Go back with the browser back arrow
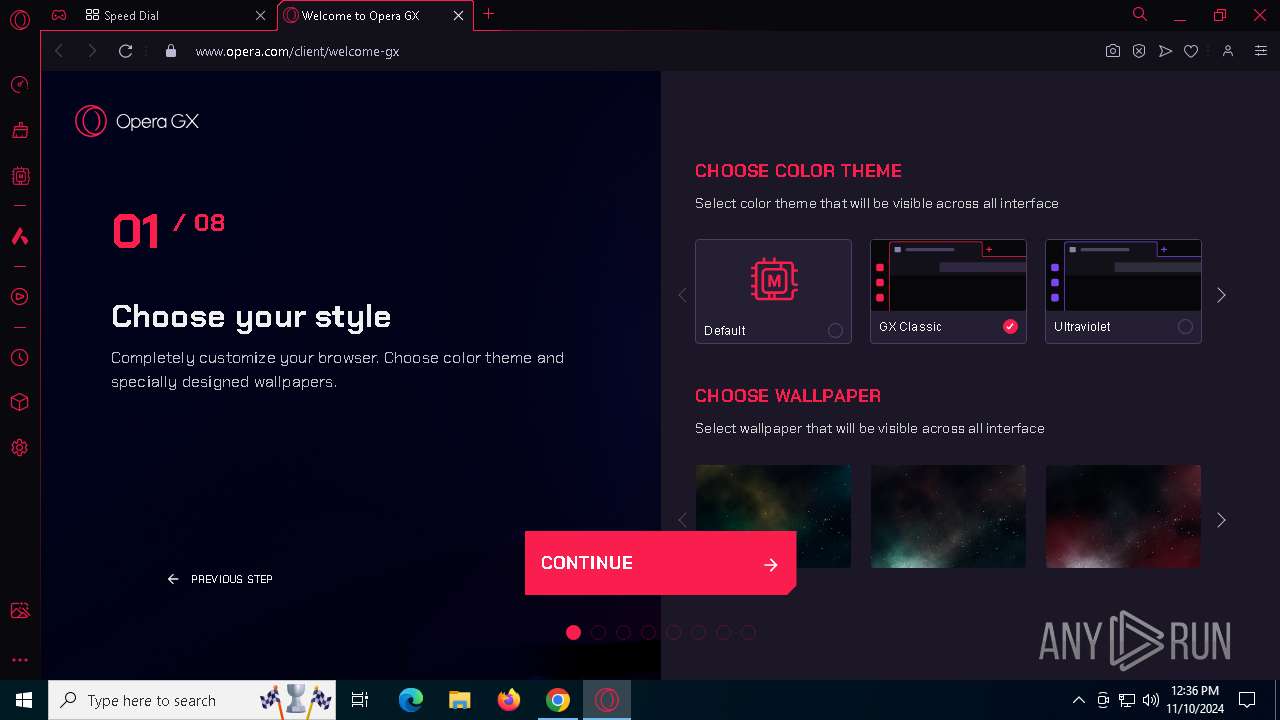 tap(59, 51)
